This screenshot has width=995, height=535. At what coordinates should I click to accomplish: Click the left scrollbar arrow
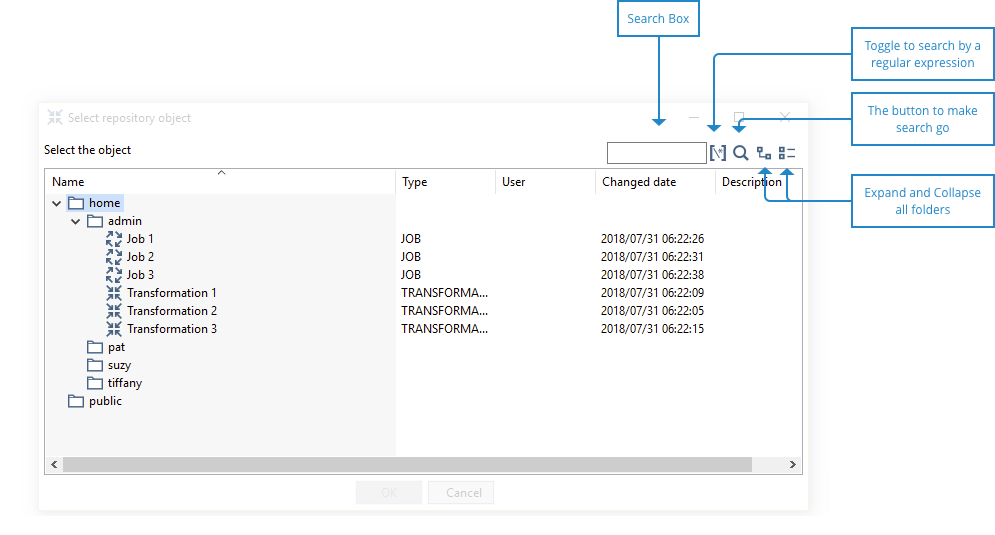54,465
